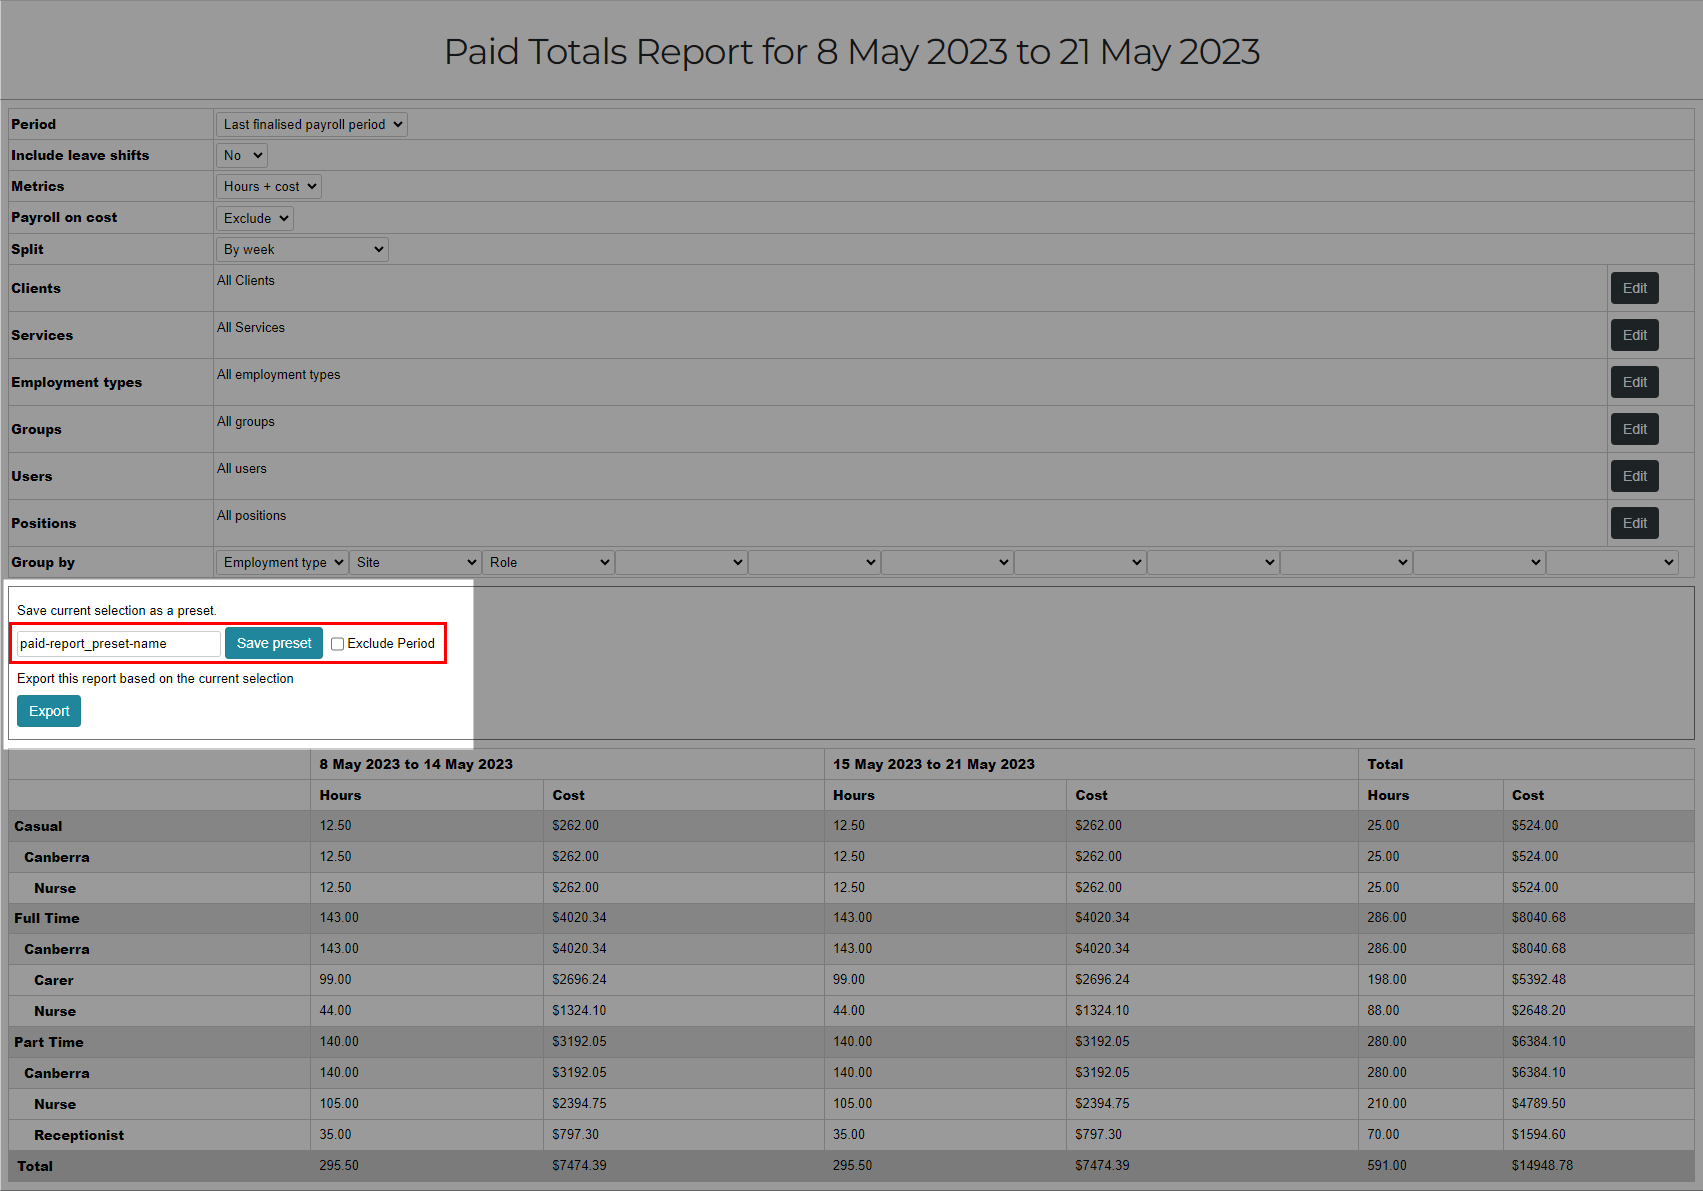Click the Canberra row under Casual

57,857
